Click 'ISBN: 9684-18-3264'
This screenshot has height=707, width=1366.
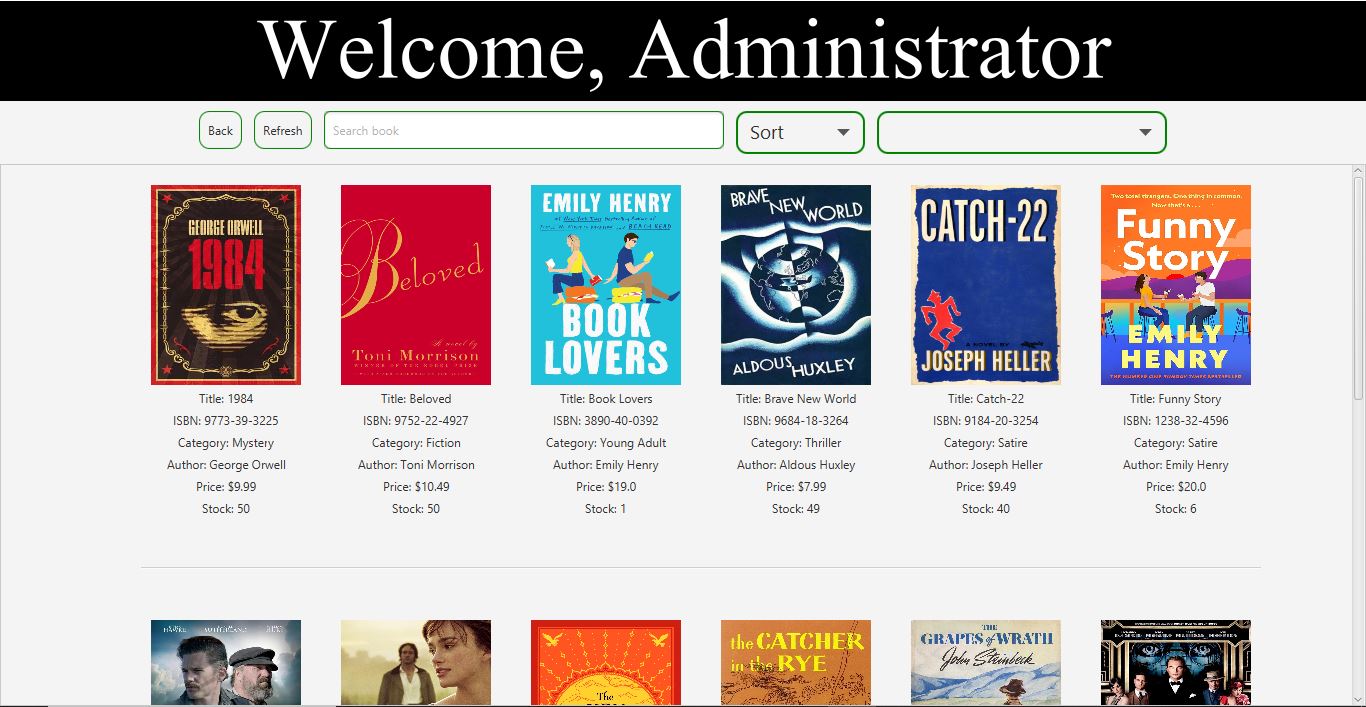click(796, 421)
